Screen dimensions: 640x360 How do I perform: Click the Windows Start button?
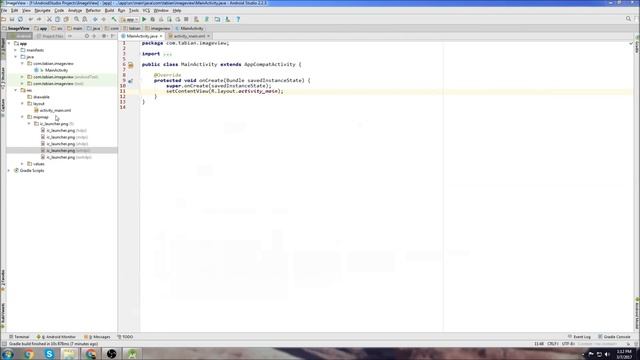pyautogui.click(x=7, y=354)
